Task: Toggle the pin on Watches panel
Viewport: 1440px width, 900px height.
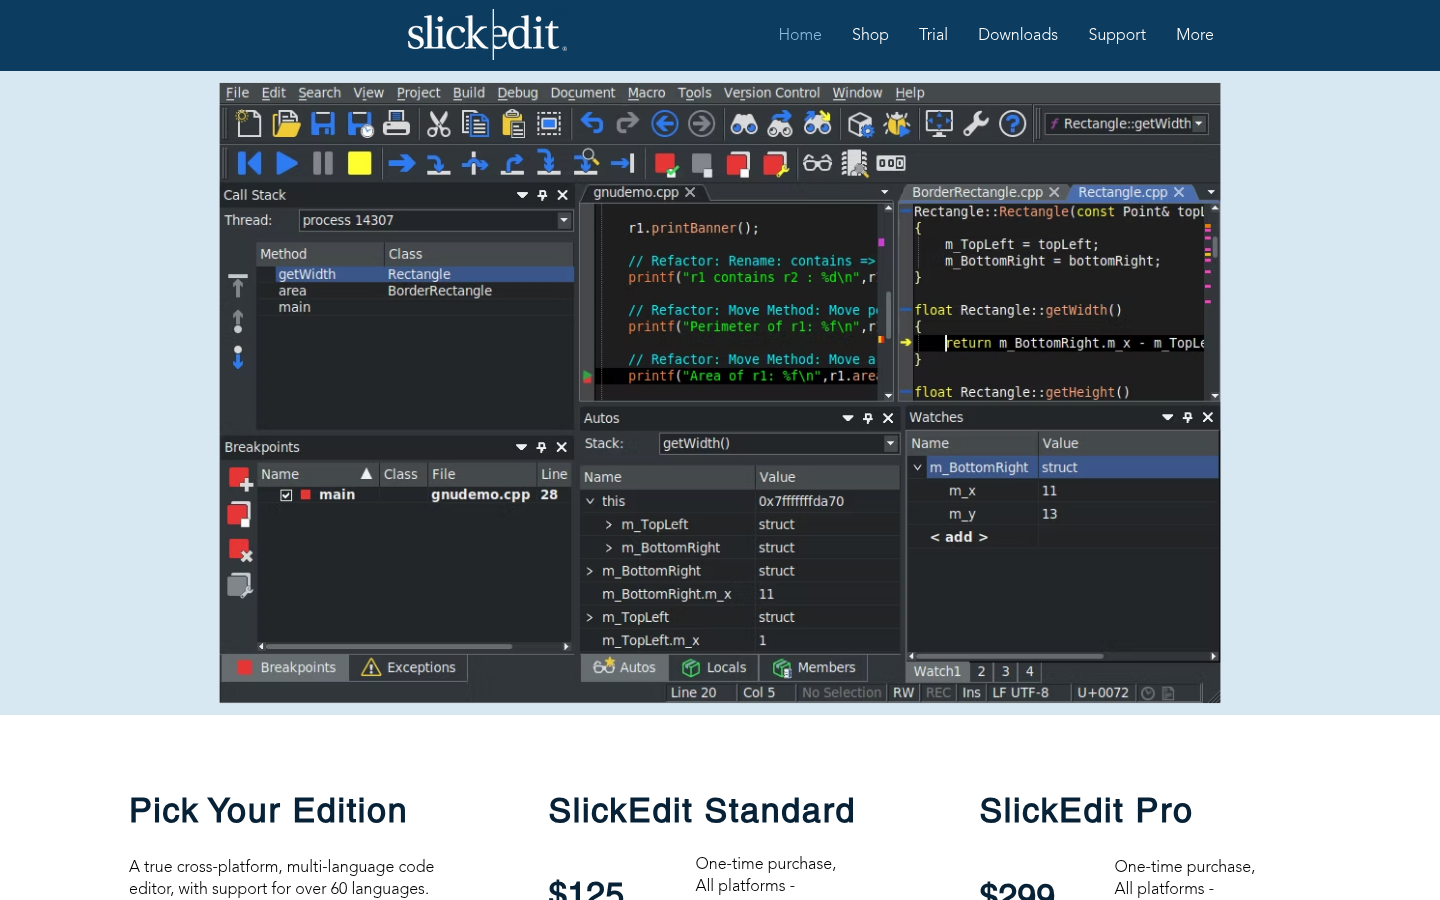Action: tap(1187, 417)
